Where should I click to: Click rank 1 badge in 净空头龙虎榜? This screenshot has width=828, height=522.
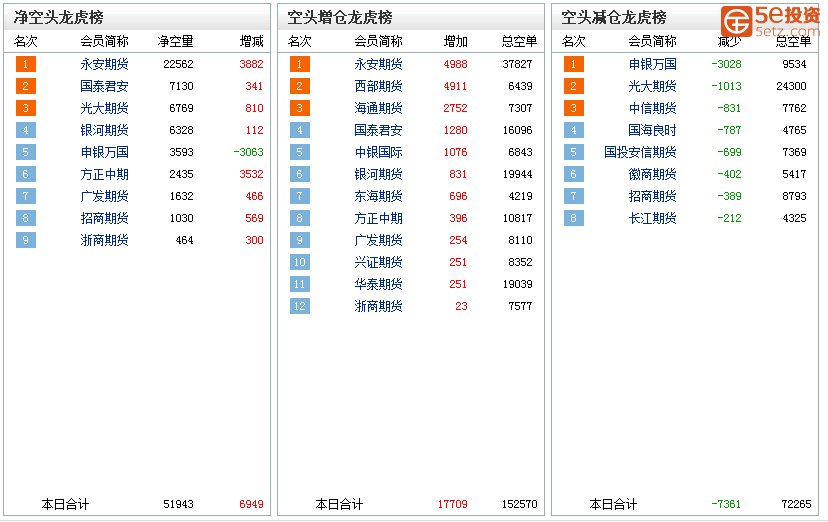(25, 64)
